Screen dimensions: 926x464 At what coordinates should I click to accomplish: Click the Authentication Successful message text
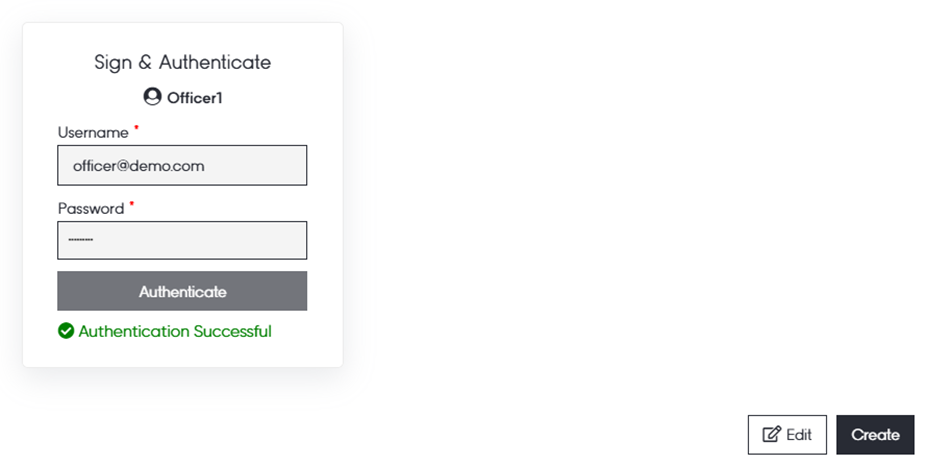(x=175, y=331)
